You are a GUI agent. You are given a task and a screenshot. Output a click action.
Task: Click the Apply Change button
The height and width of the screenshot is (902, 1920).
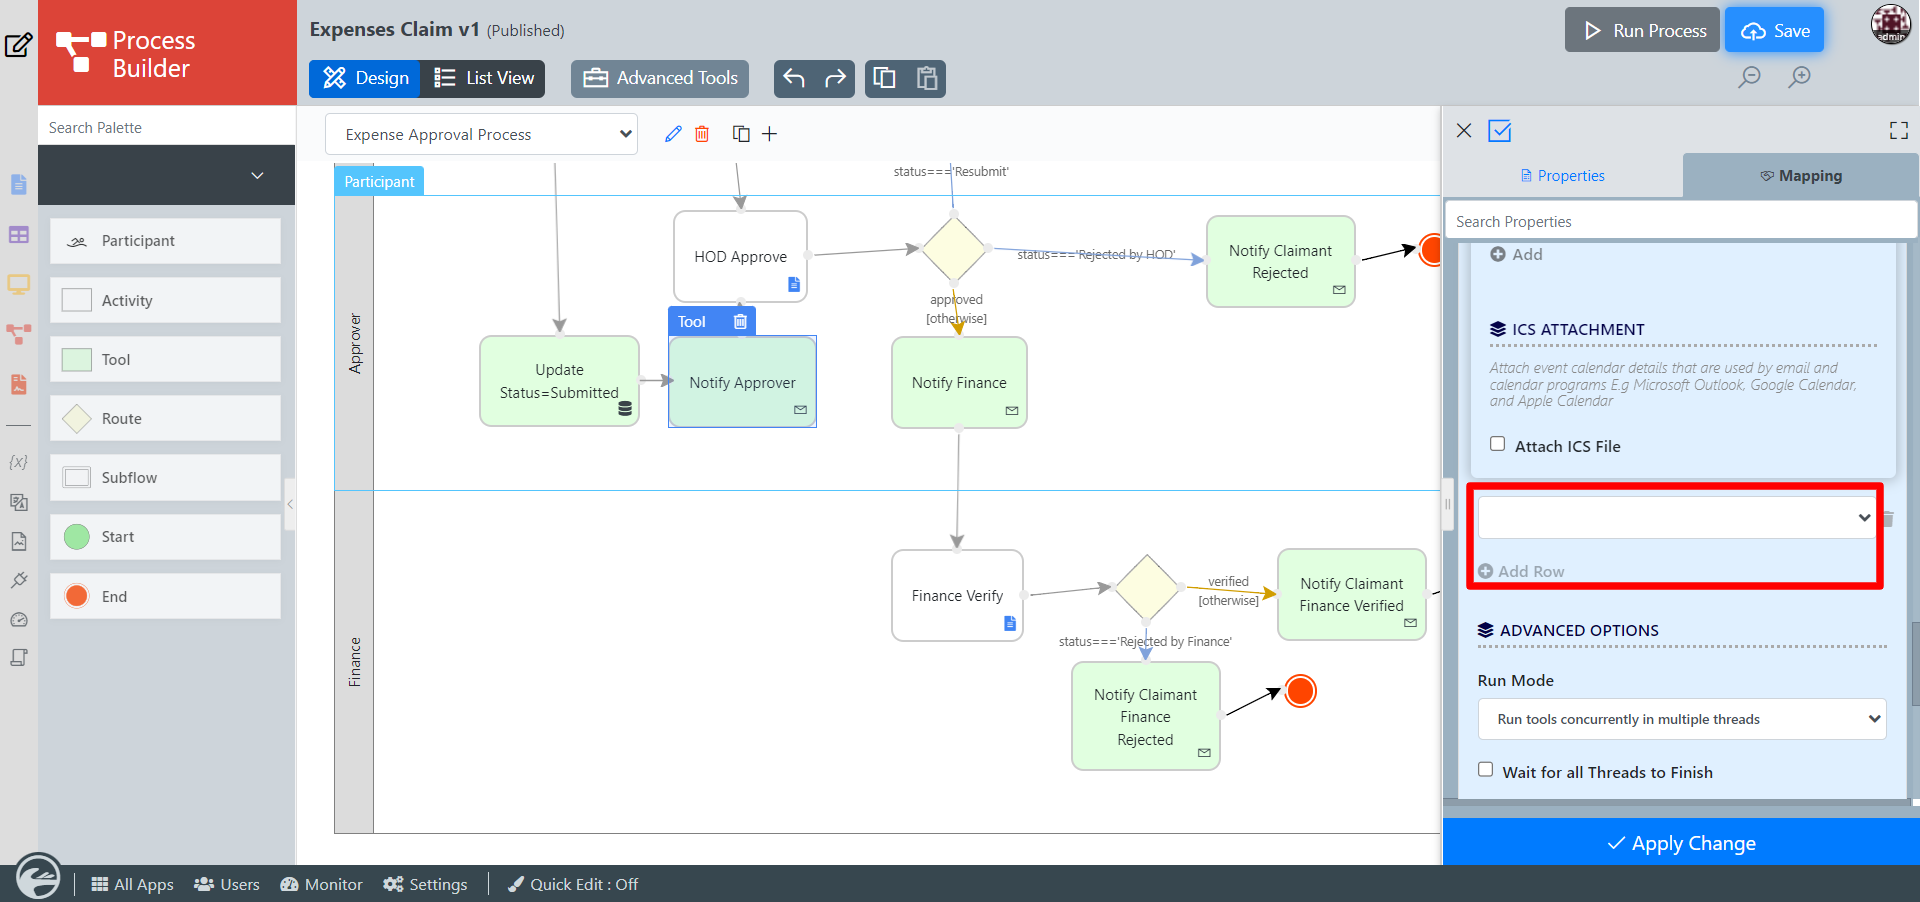(1681, 843)
